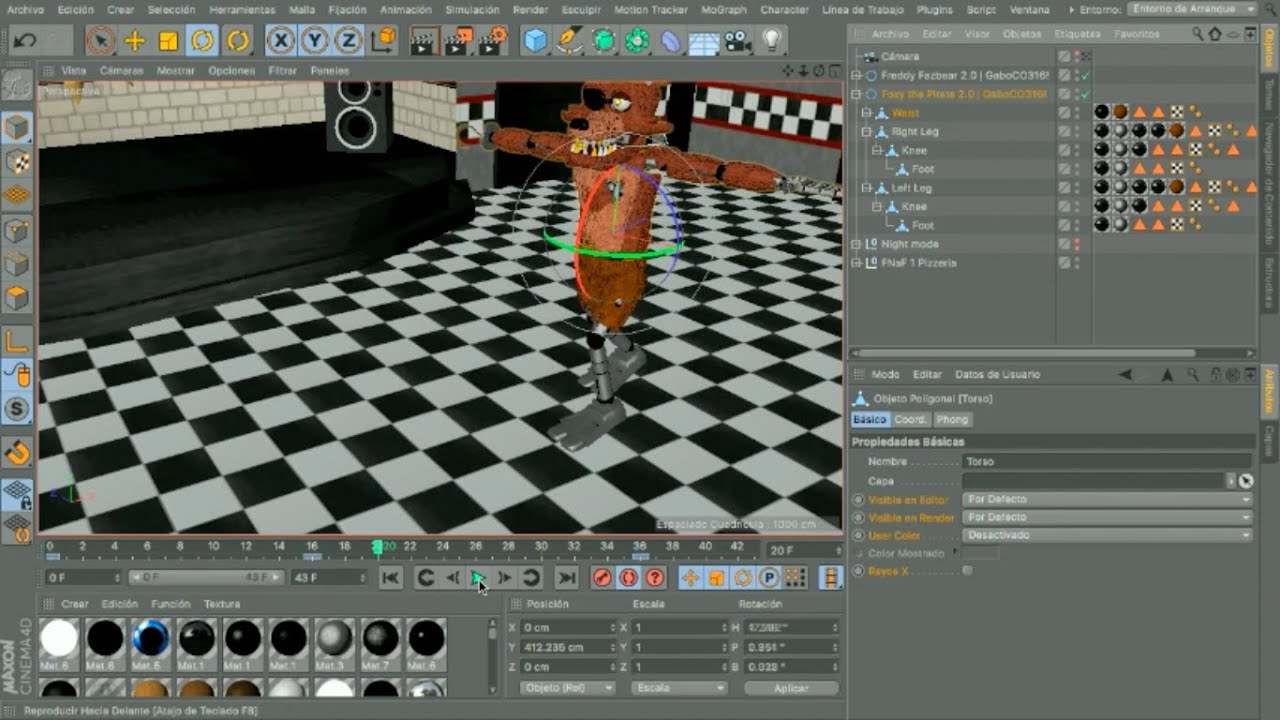The image size is (1280, 720).
Task: Toggle automatic keyframing button
Action: [x=628, y=577]
